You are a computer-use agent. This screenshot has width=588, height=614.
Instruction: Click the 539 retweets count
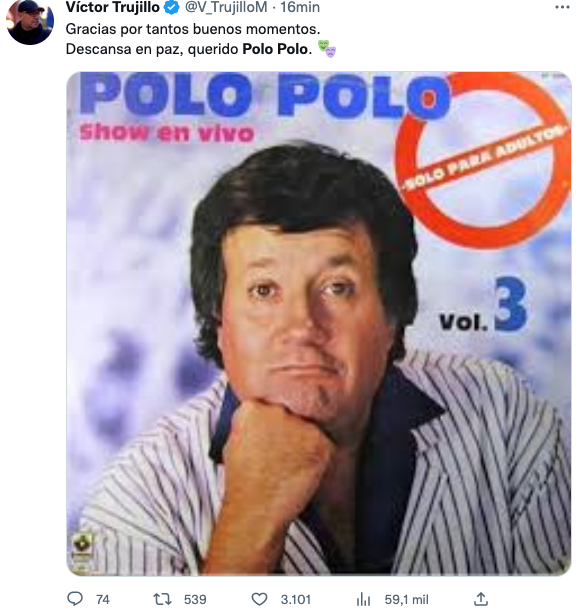[195, 600]
